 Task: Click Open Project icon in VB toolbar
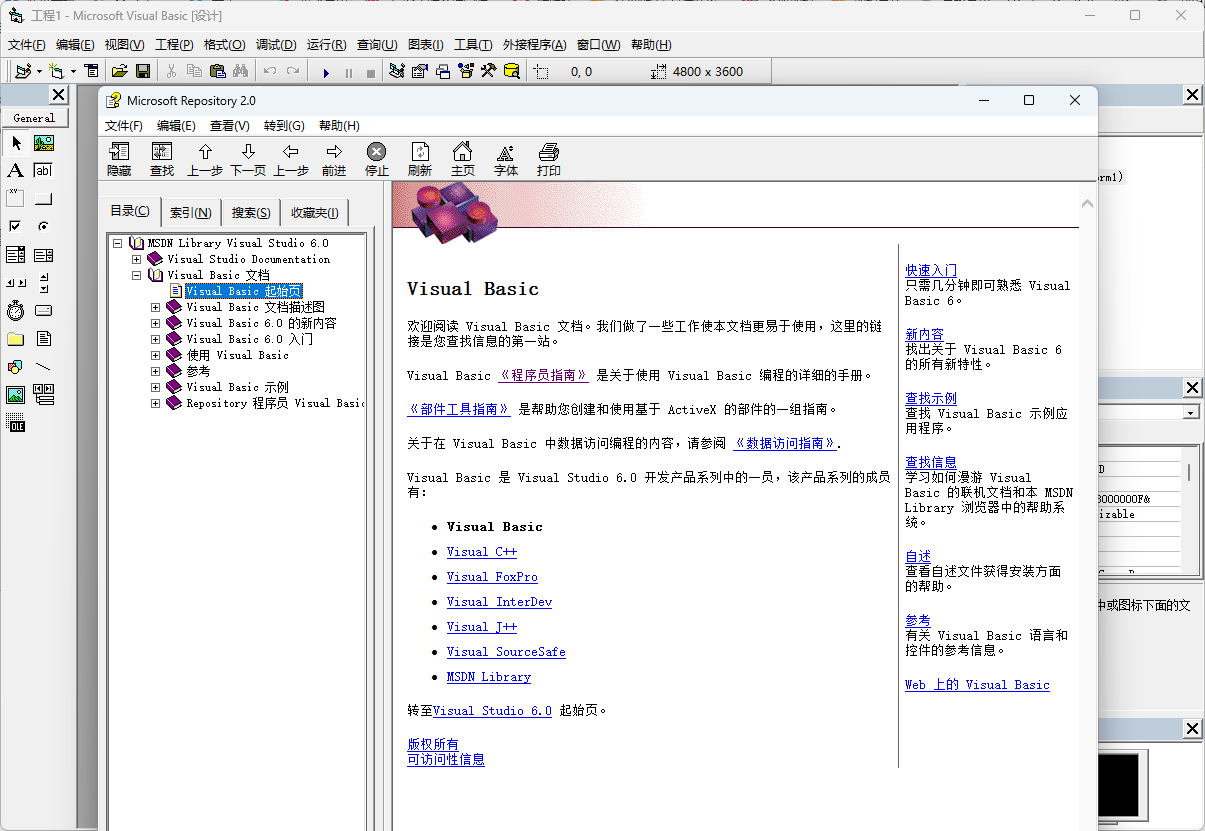[x=120, y=71]
